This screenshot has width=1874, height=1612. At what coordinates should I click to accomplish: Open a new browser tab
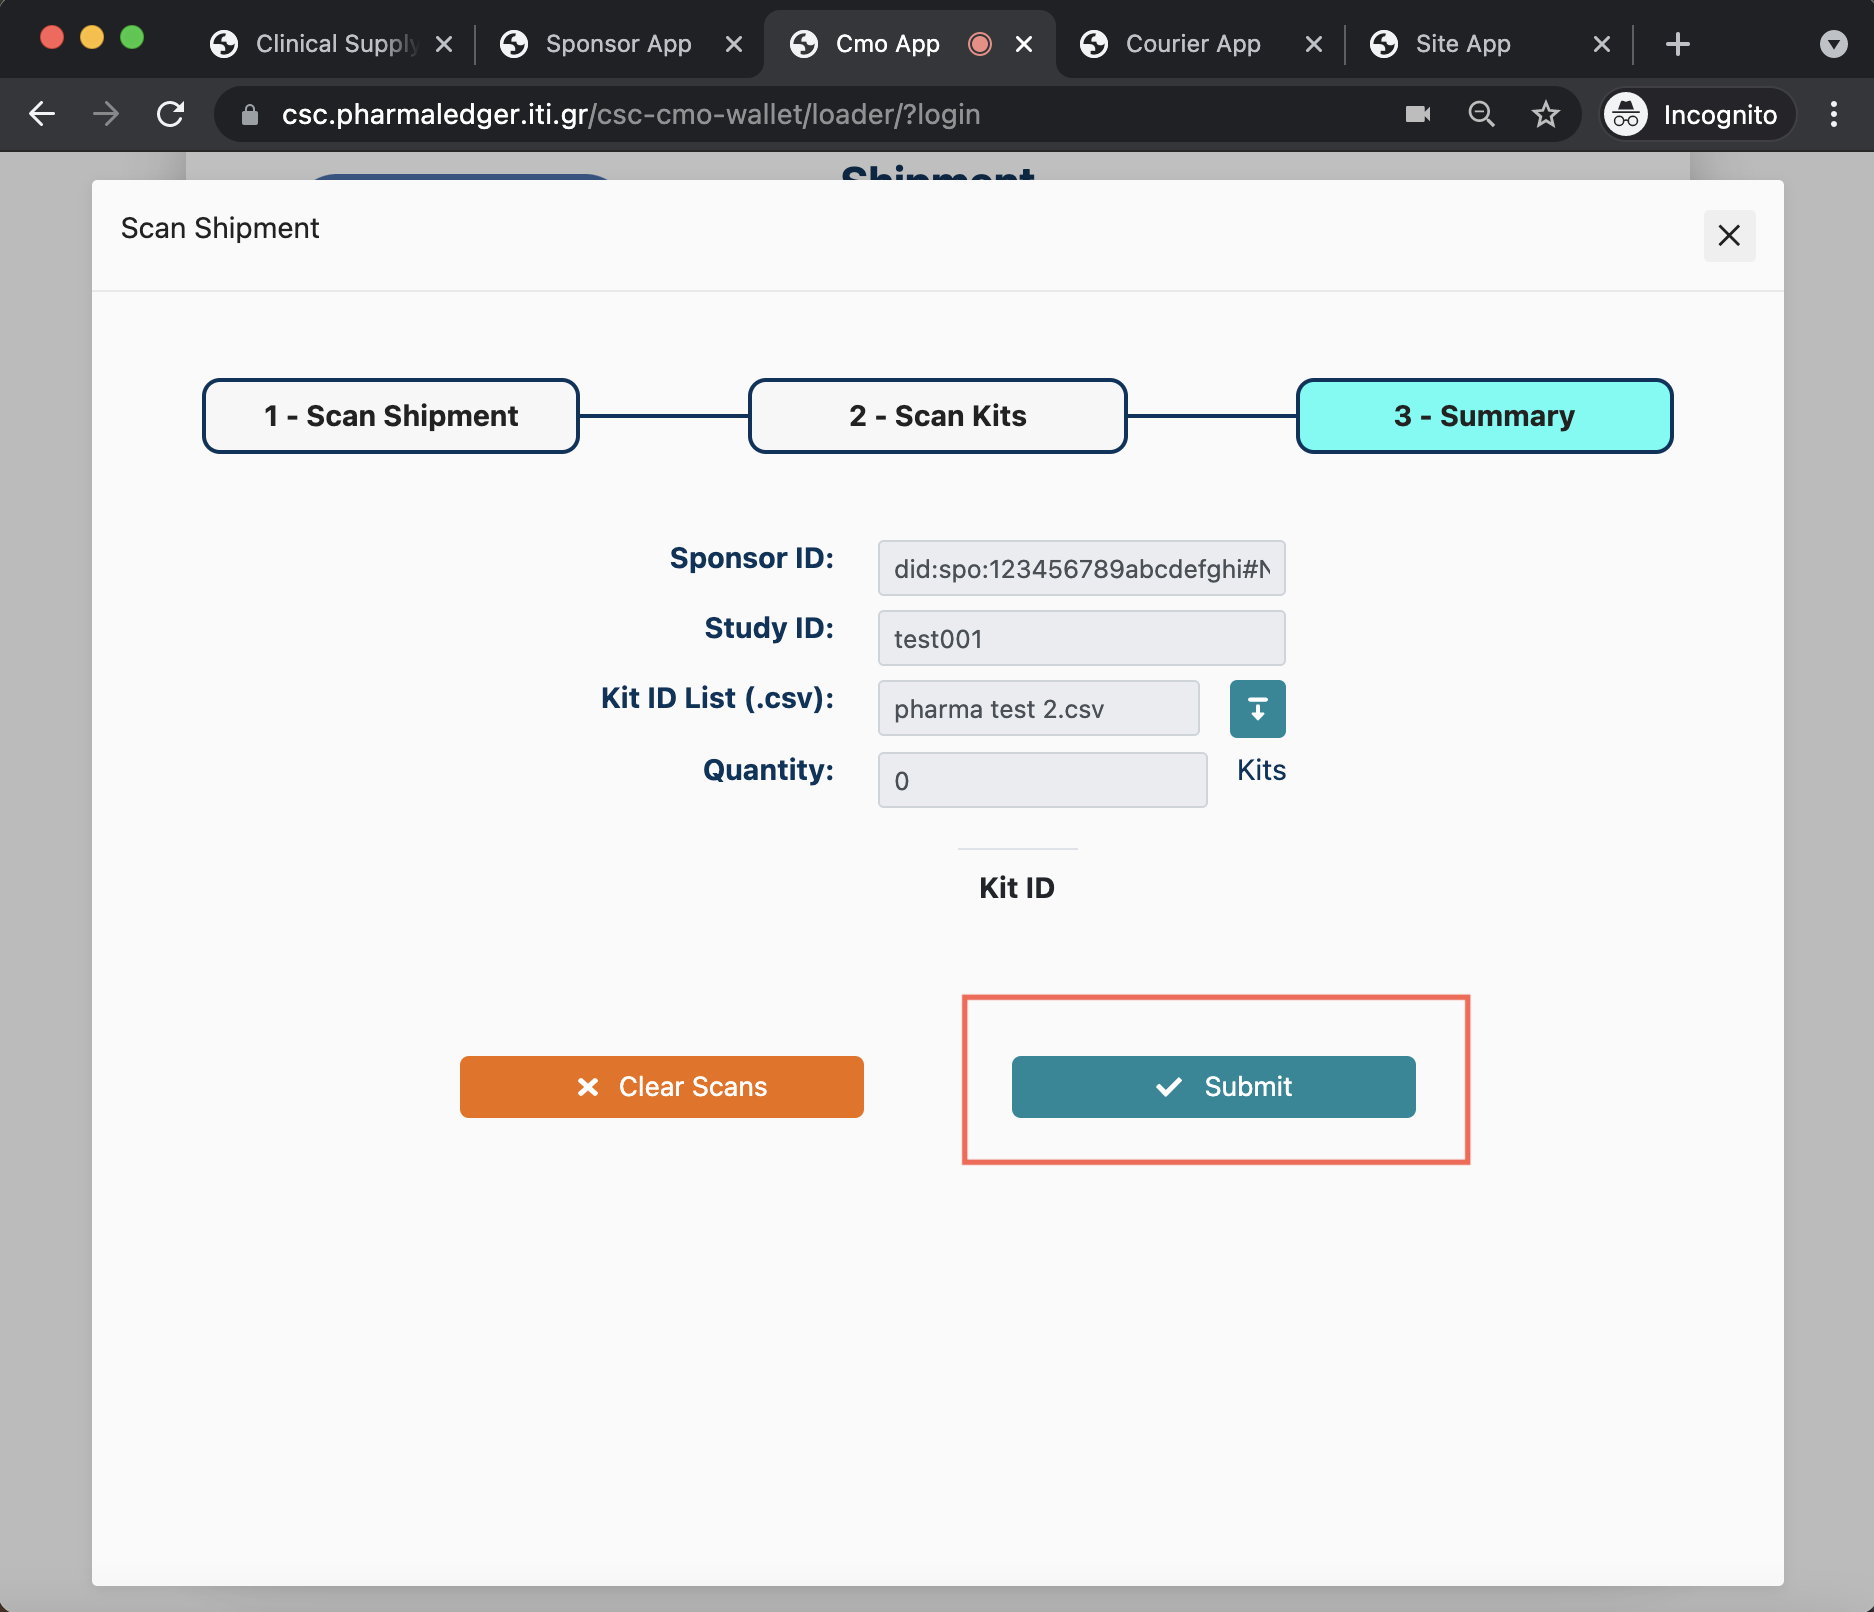(1678, 44)
